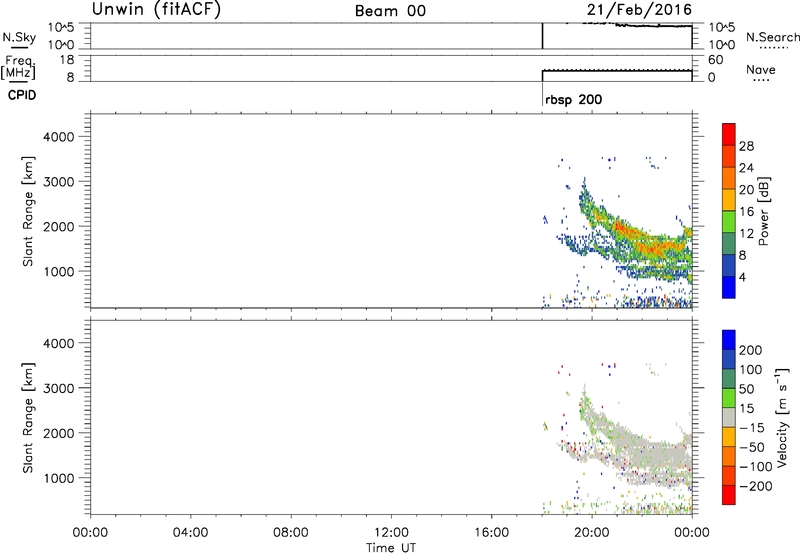
Task: Click the frequency trace in the Freq panel
Action: click(x=617, y=70)
